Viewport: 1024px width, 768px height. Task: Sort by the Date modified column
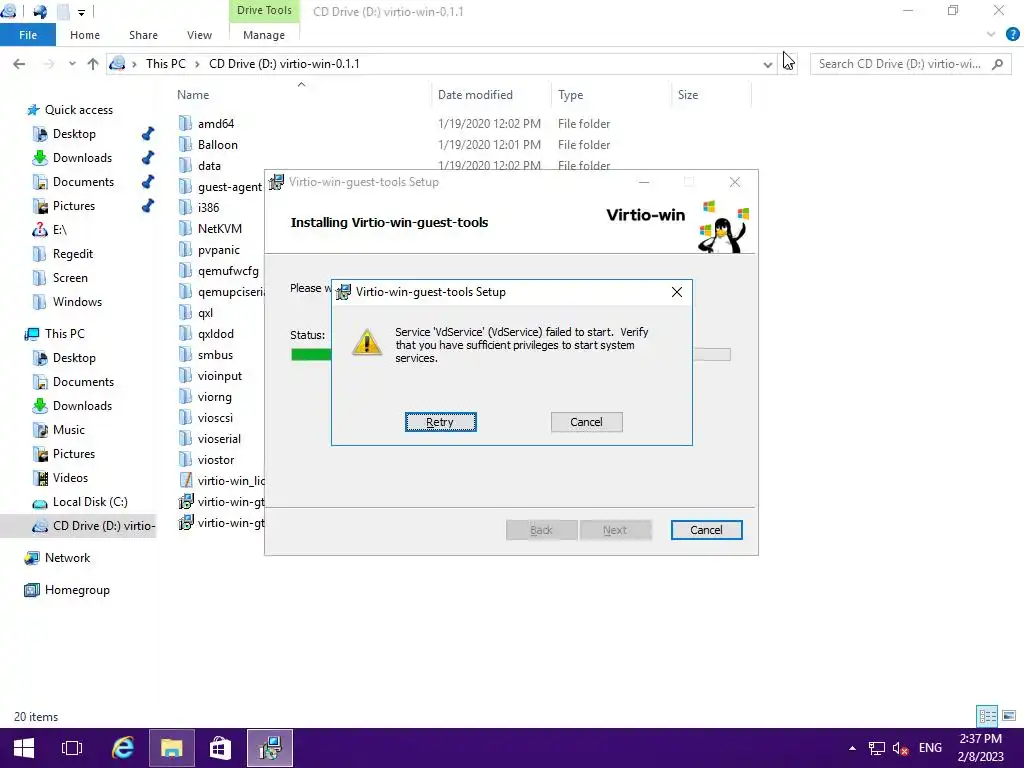(475, 95)
